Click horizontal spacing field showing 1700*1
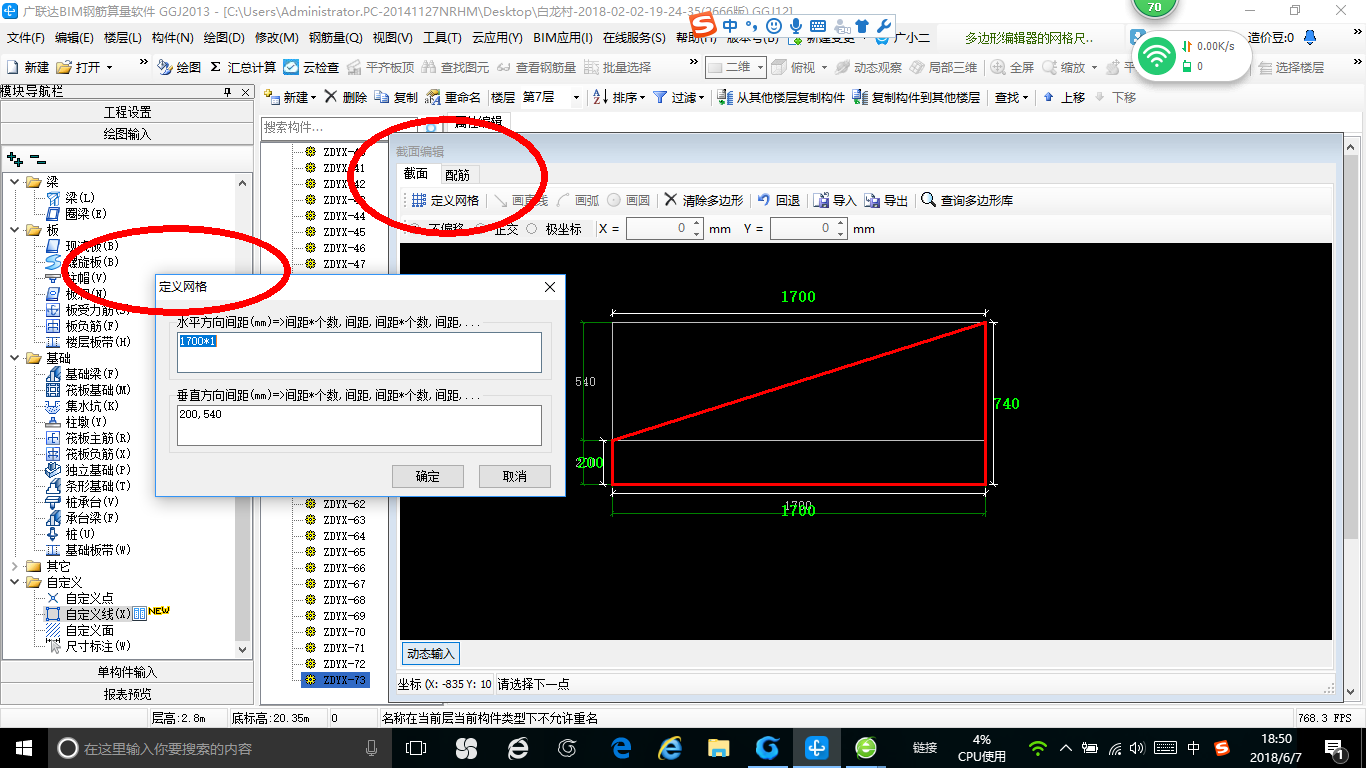The height and width of the screenshot is (768, 1366). 359,352
